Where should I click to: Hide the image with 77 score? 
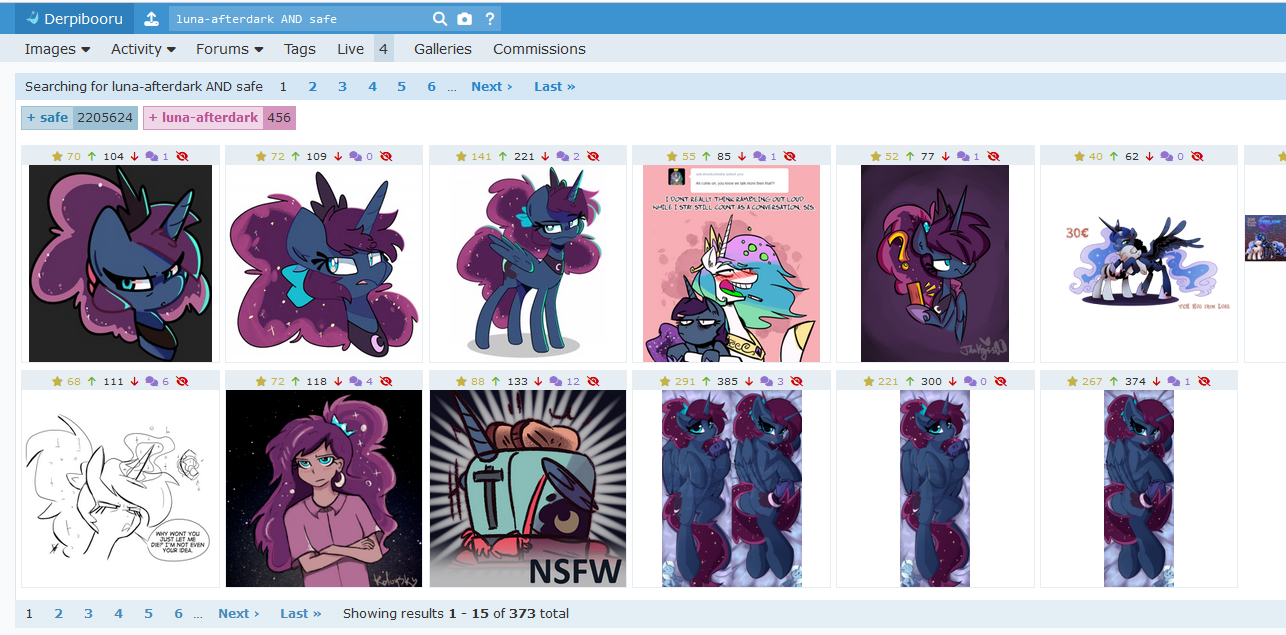point(993,157)
